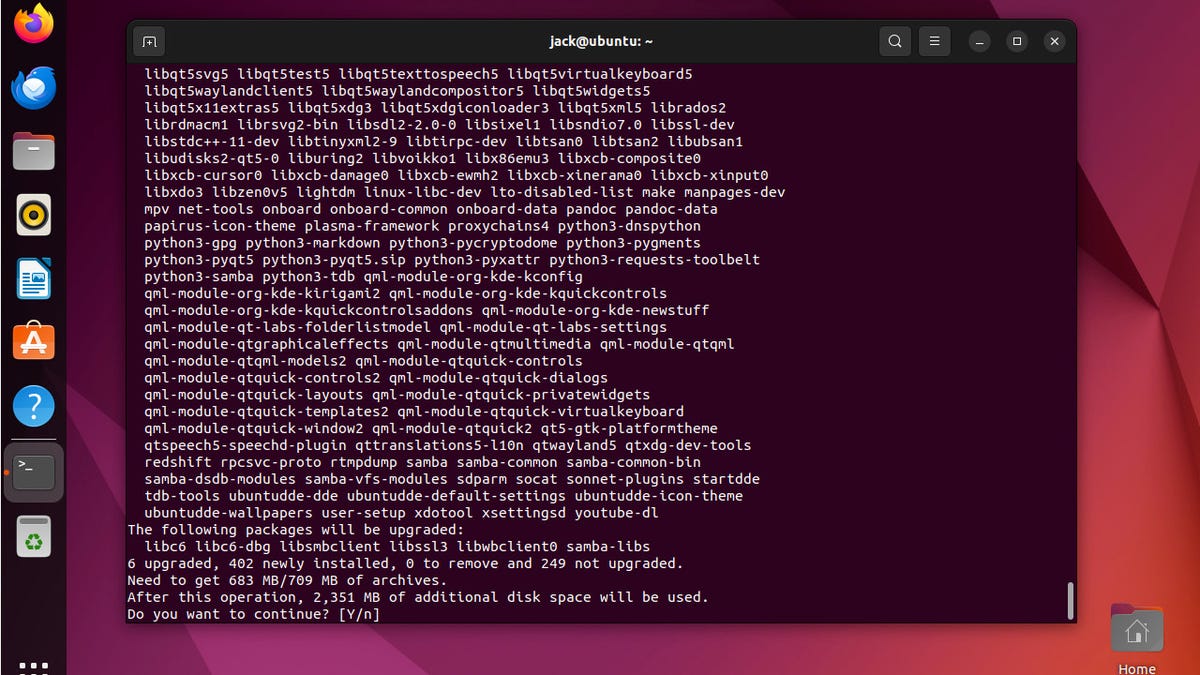Click the 'redshift' package name
Image resolution: width=1200 pixels, height=675 pixels.
click(x=177, y=462)
